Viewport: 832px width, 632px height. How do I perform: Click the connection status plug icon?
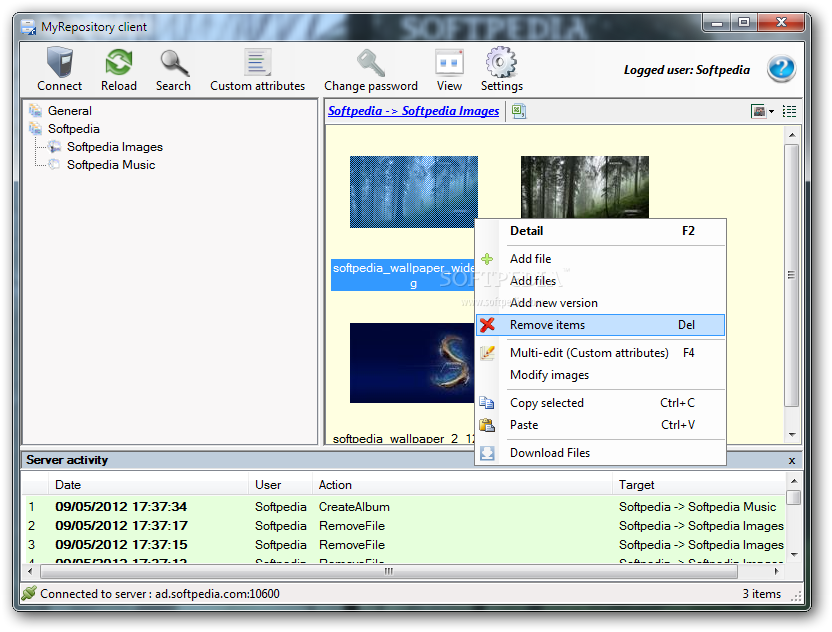[x=29, y=593]
